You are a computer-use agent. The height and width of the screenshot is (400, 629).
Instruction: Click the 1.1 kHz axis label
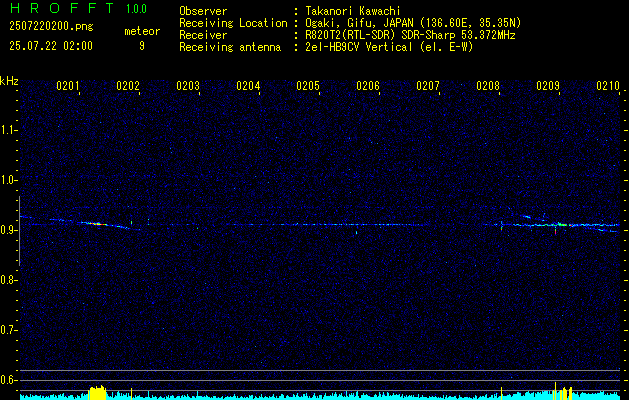point(9,130)
